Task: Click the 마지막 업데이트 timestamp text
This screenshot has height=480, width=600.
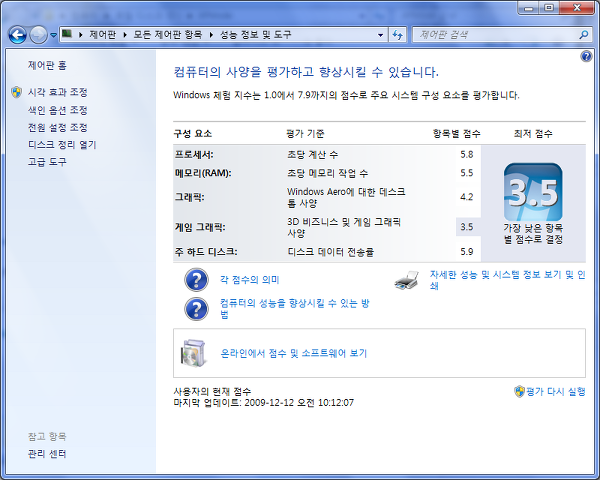Action: (264, 403)
